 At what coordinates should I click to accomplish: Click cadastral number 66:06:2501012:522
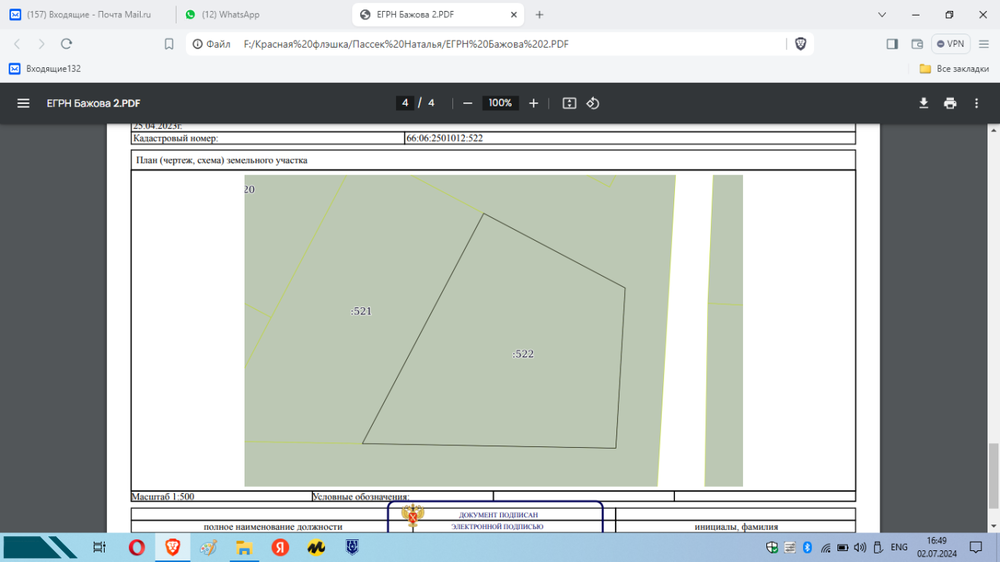click(445, 138)
